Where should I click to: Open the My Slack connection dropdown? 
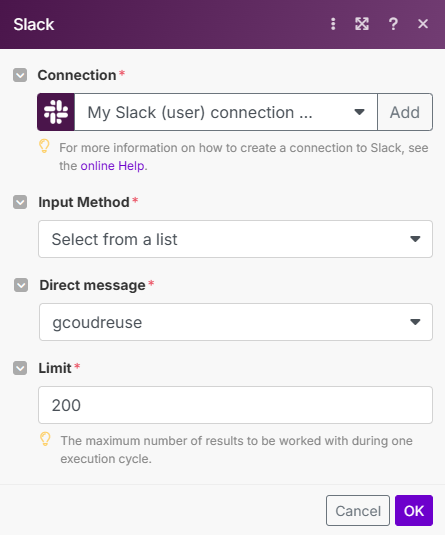point(226,112)
